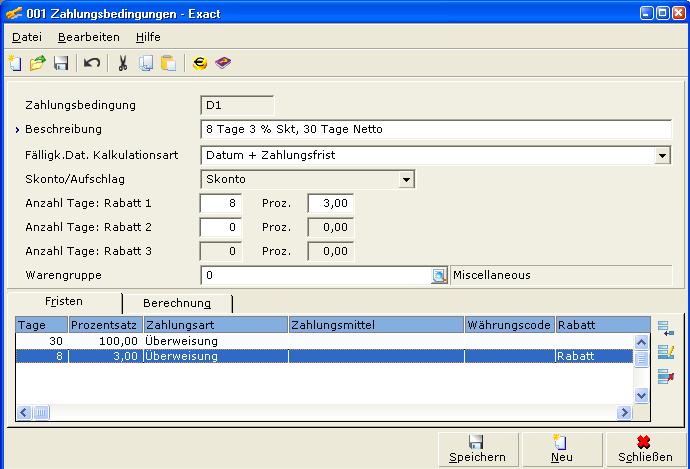Image resolution: width=690 pixels, height=469 pixels.
Task: Click the Copy toolbar icon
Action: click(x=146, y=63)
